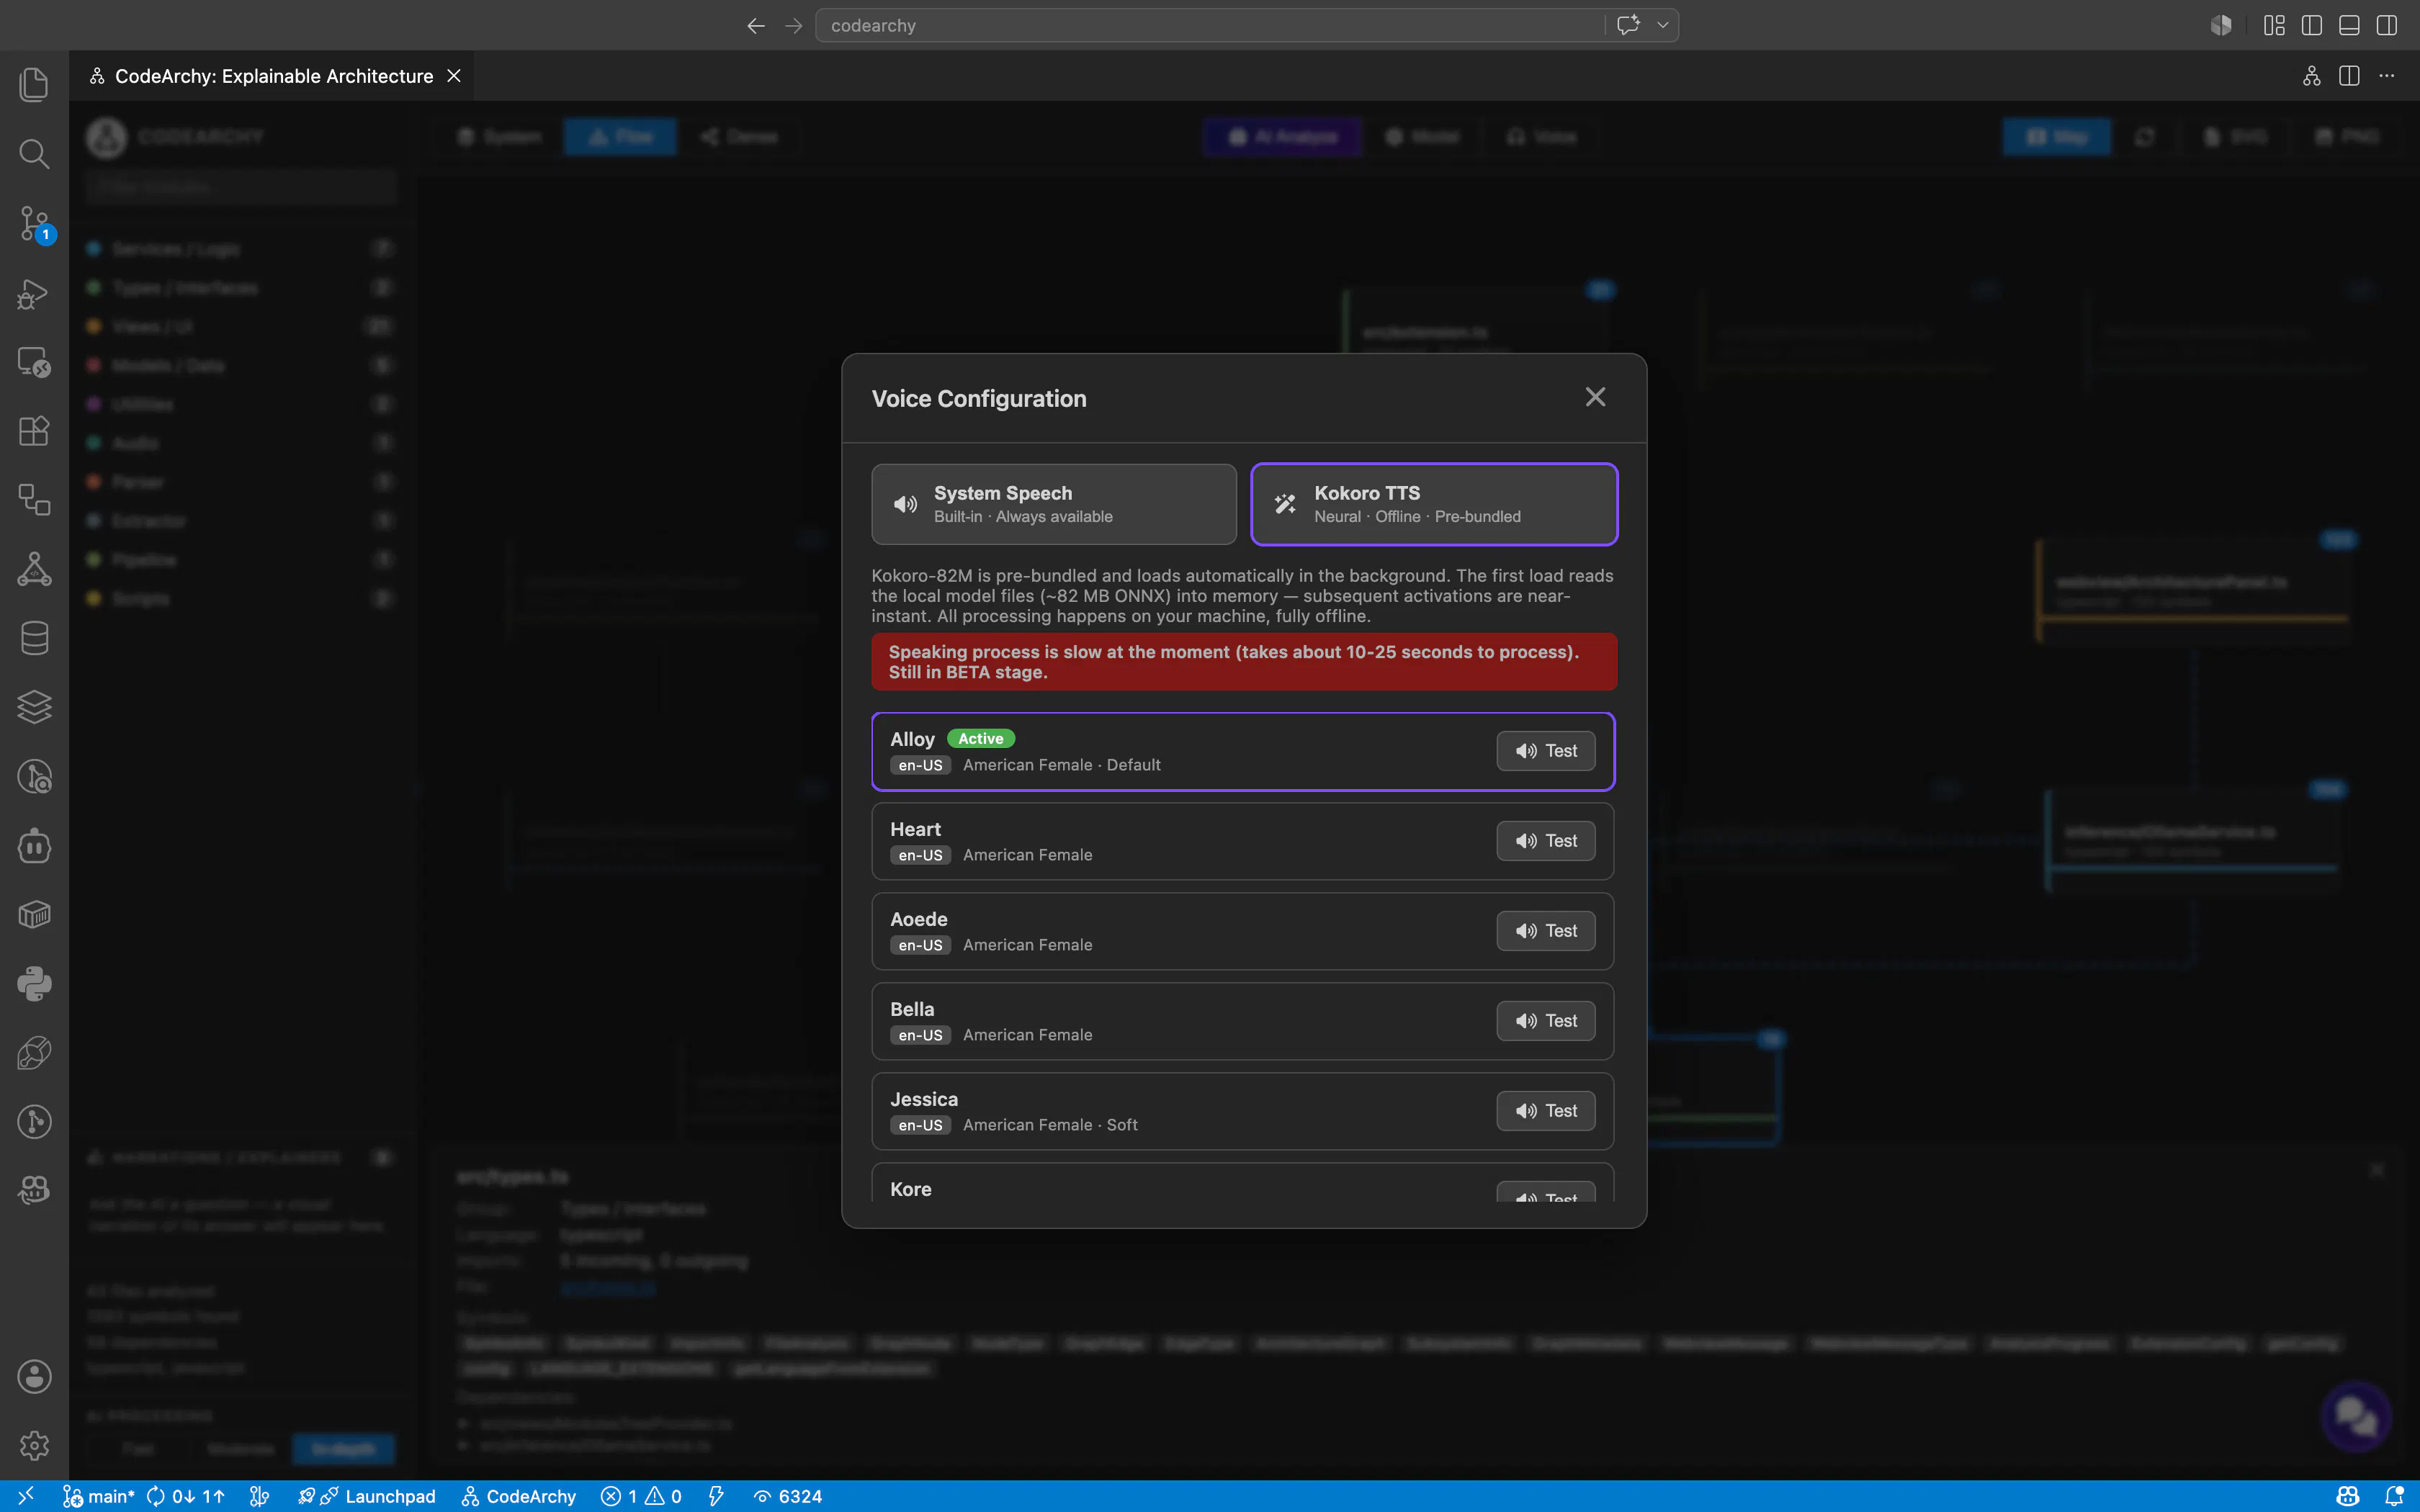Select the Jessica voice
The width and height of the screenshot is (2420, 1512).
(1243, 1111)
